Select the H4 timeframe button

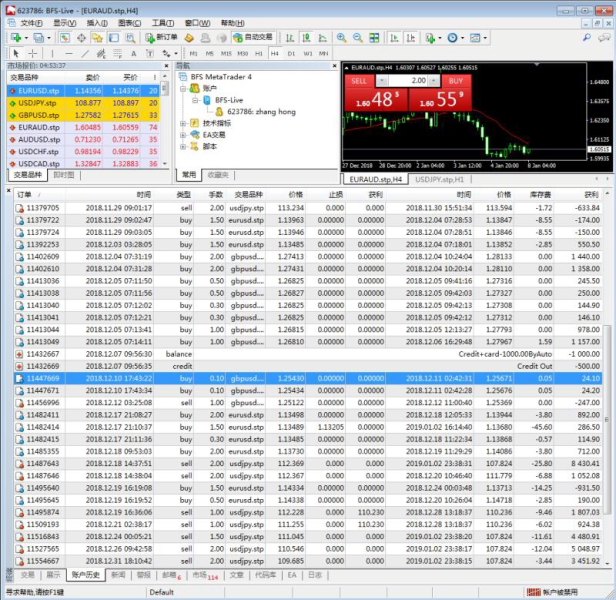point(273,53)
